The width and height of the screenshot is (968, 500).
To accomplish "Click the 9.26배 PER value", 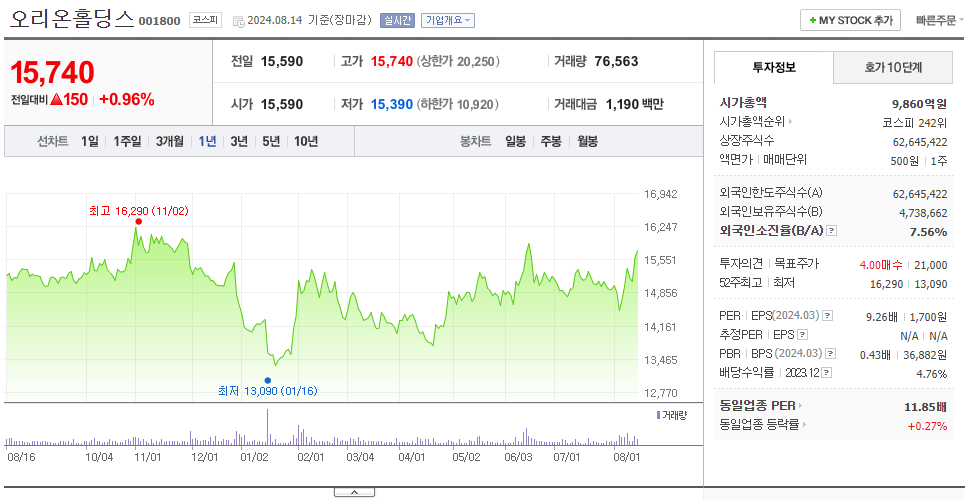I will (x=882, y=317).
